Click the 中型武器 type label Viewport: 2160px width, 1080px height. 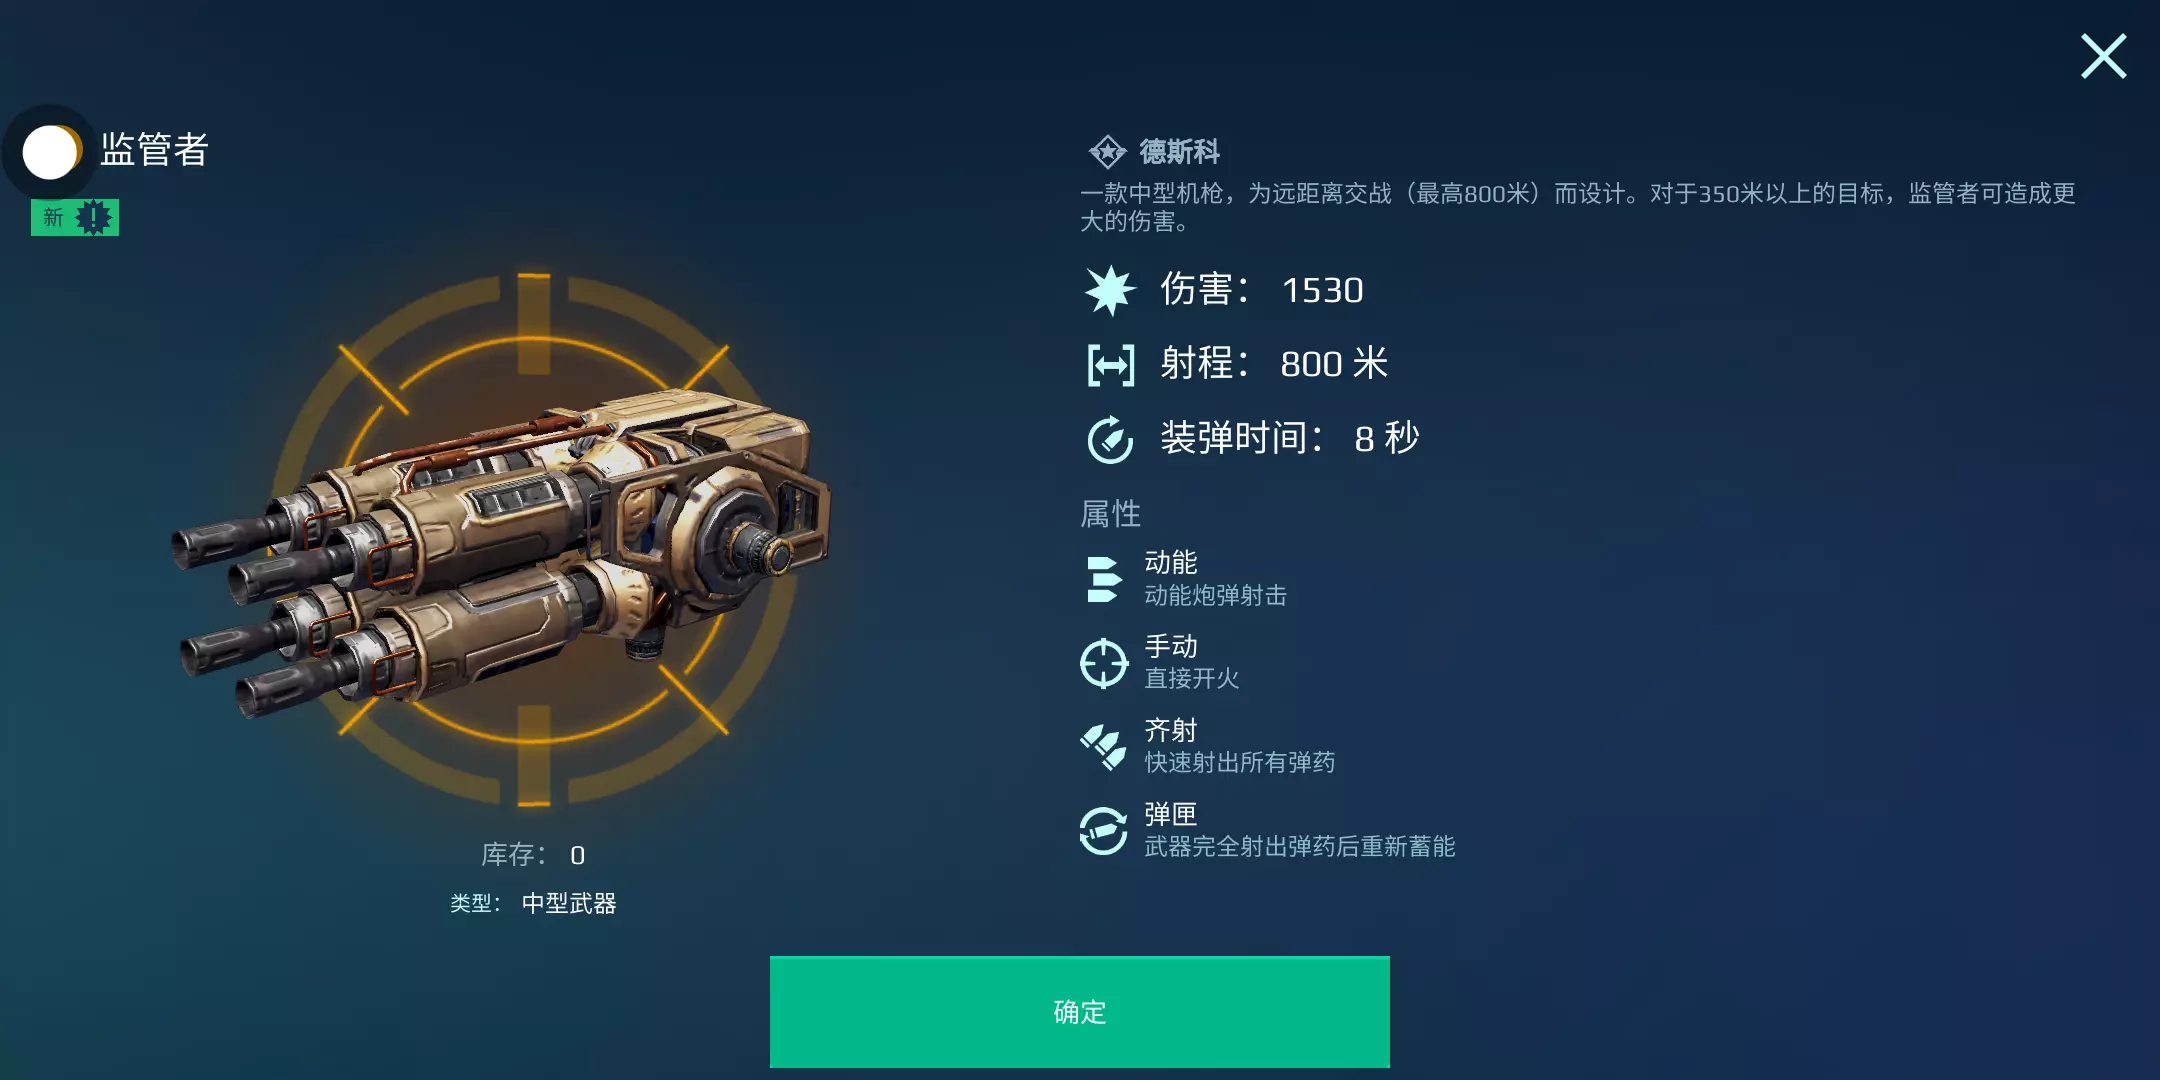pos(569,904)
